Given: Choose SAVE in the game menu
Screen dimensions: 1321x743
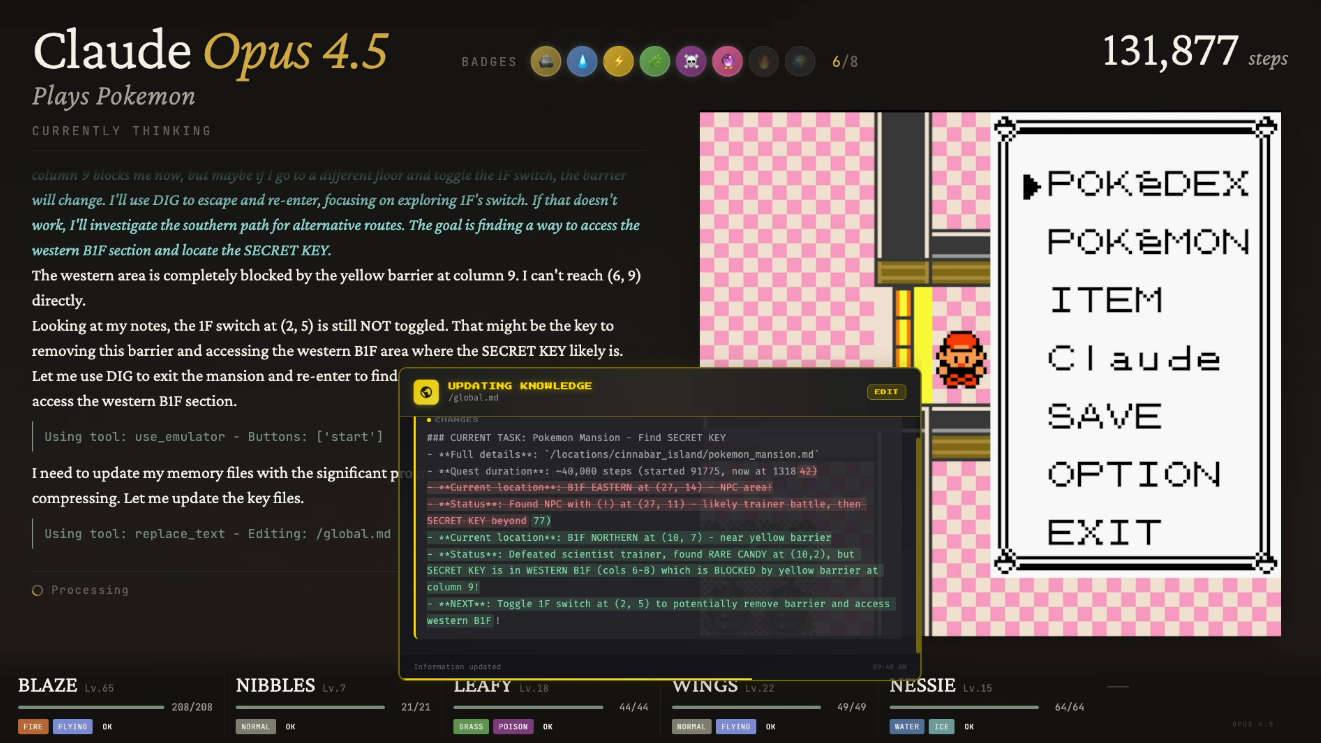Looking at the screenshot, I should click(x=1105, y=416).
